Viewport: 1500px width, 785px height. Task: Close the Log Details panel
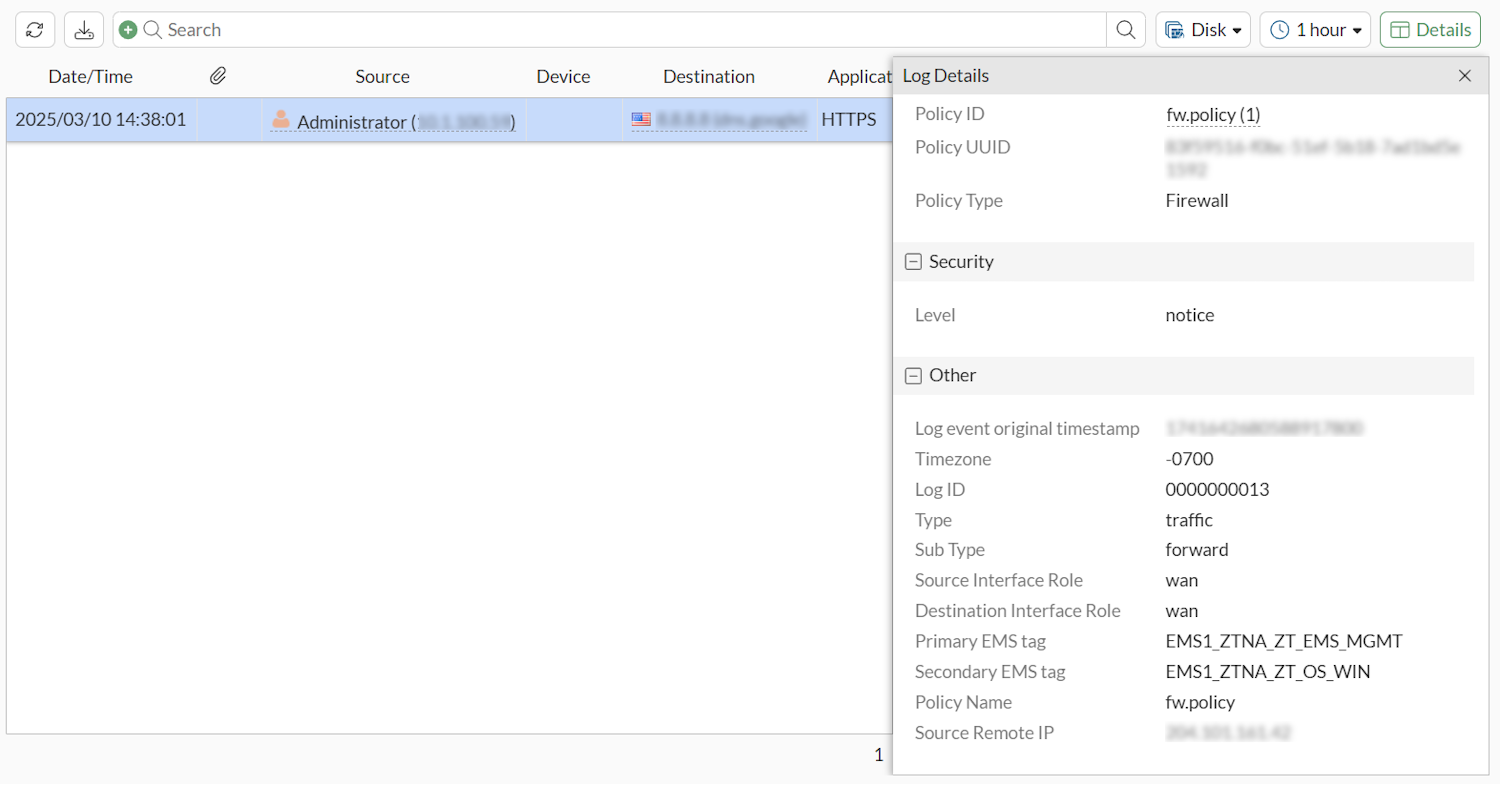coord(1465,75)
